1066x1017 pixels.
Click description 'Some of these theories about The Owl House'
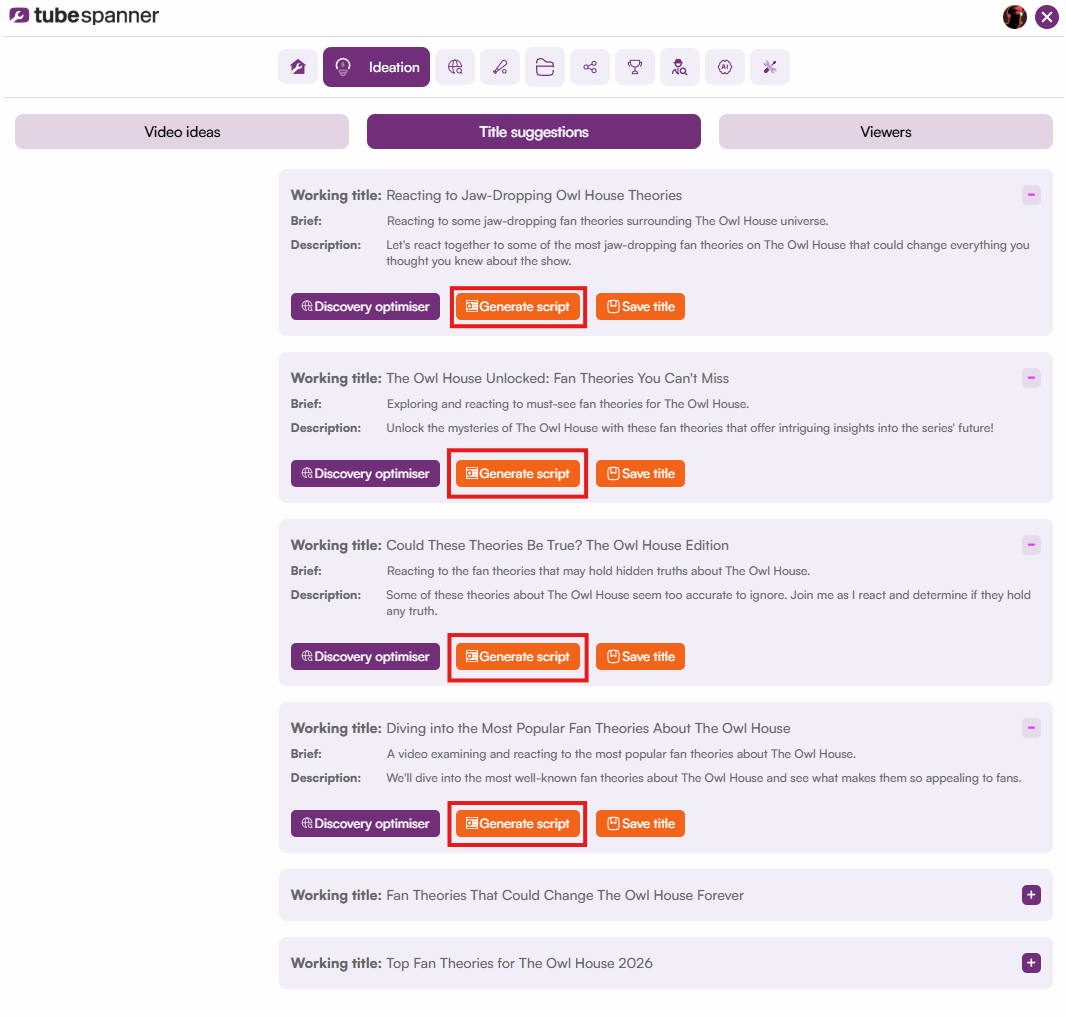coord(708,603)
